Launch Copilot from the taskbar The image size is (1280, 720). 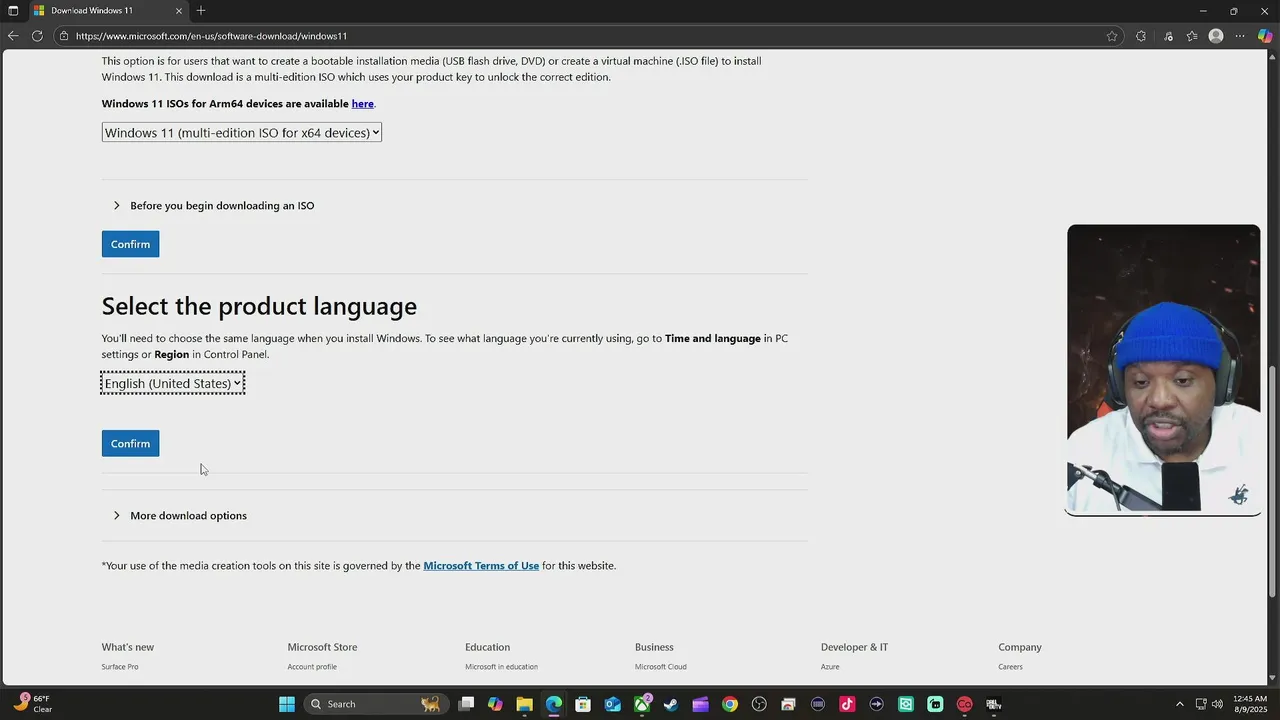click(495, 704)
